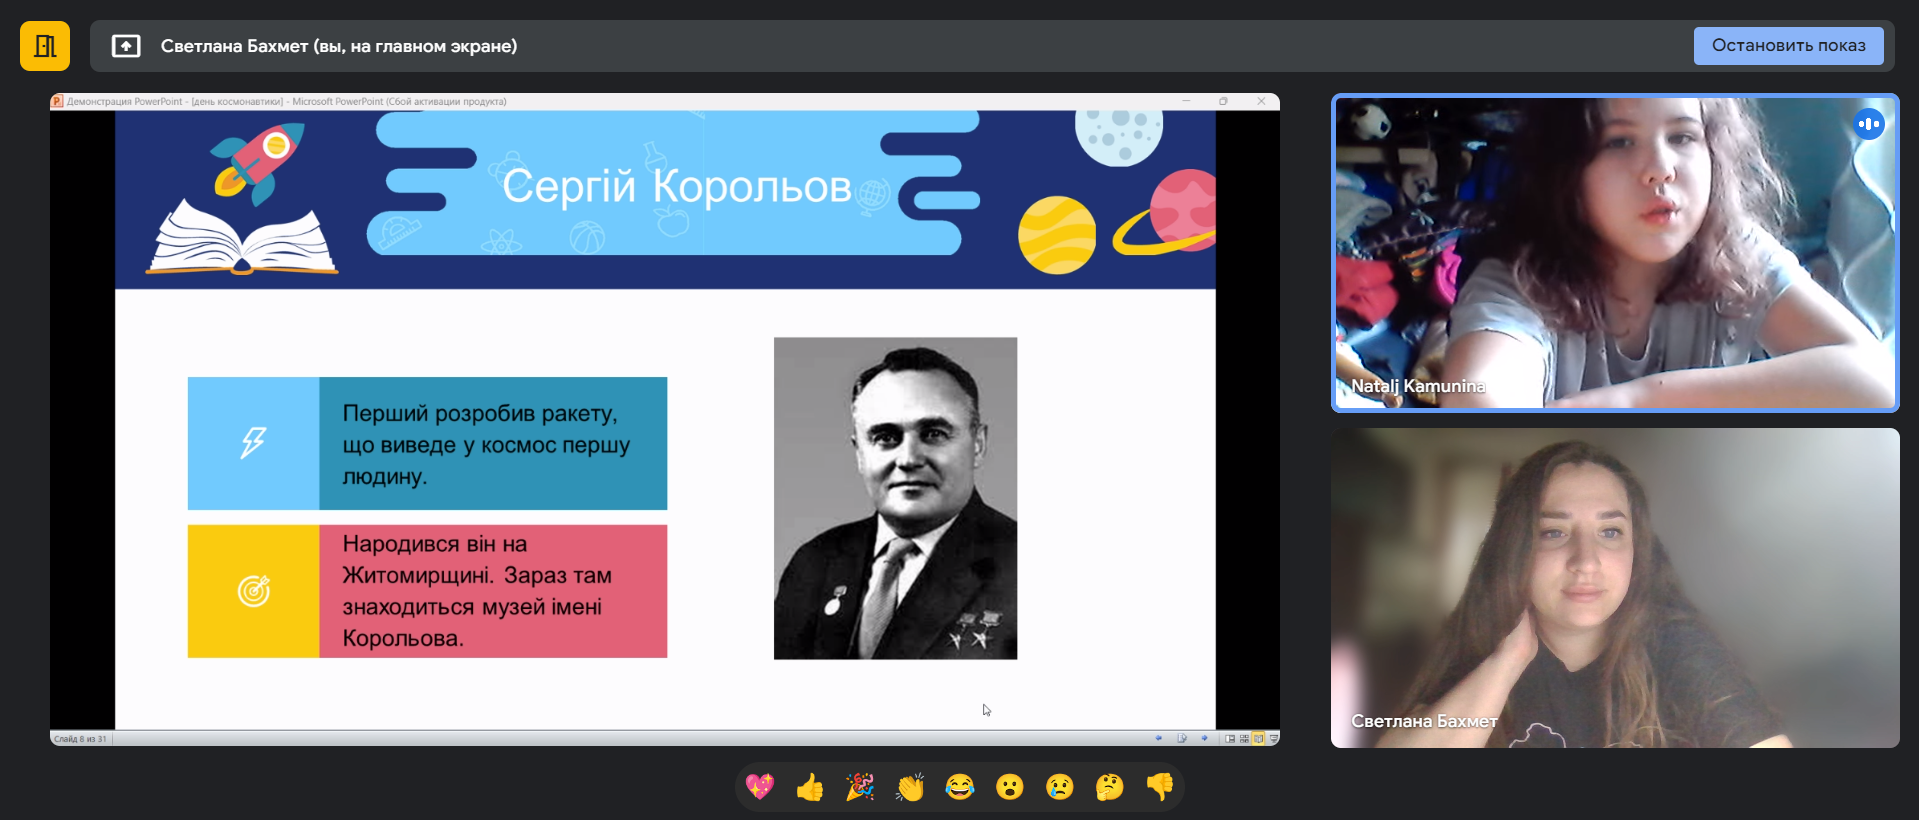This screenshot has width=1919, height=820.
Task: Stop presenting with Остановить показ button
Action: (1788, 46)
